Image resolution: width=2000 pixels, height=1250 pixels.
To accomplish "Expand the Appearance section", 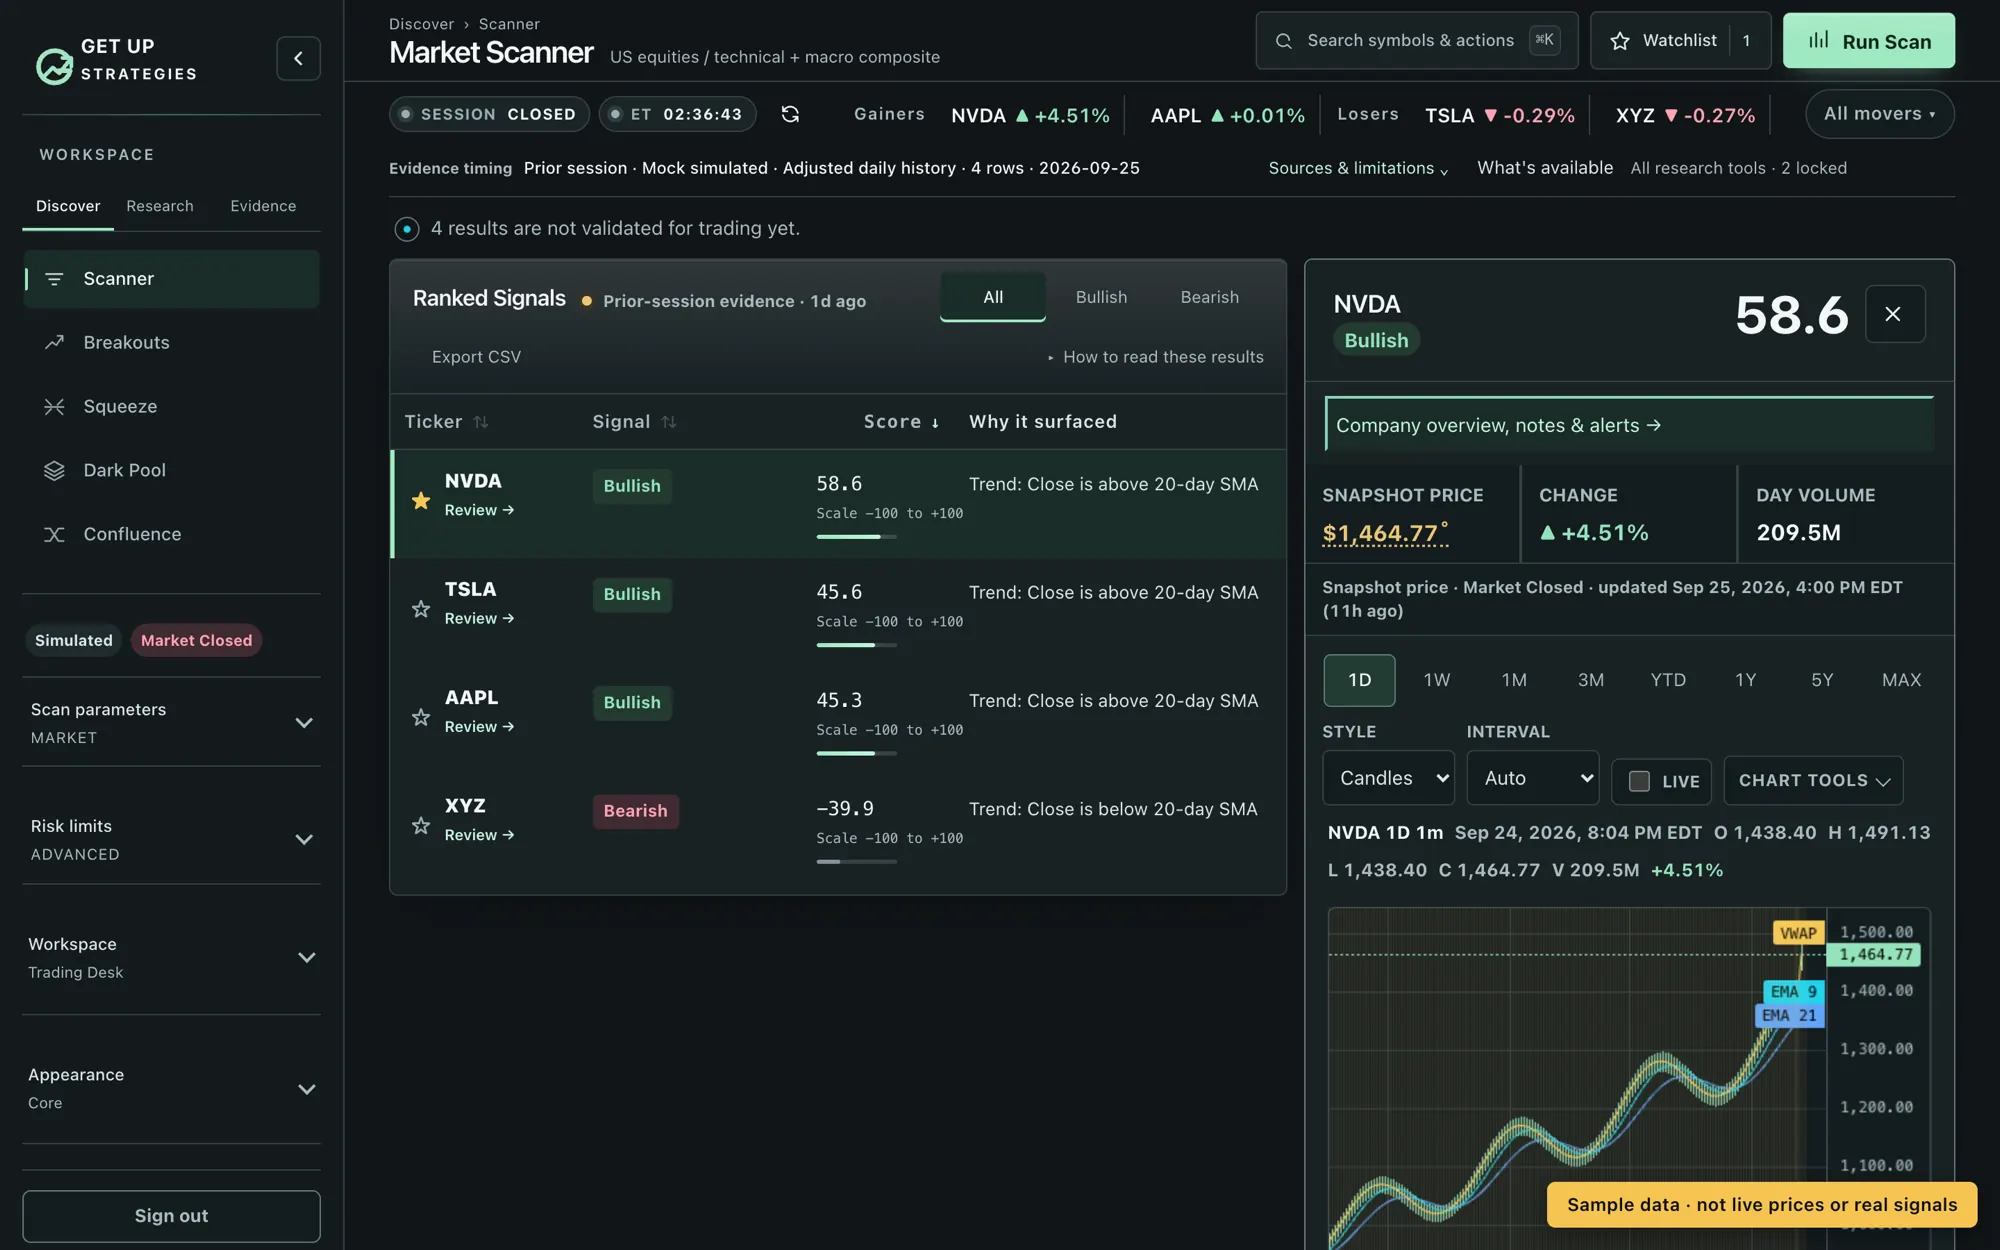I will [171, 1089].
